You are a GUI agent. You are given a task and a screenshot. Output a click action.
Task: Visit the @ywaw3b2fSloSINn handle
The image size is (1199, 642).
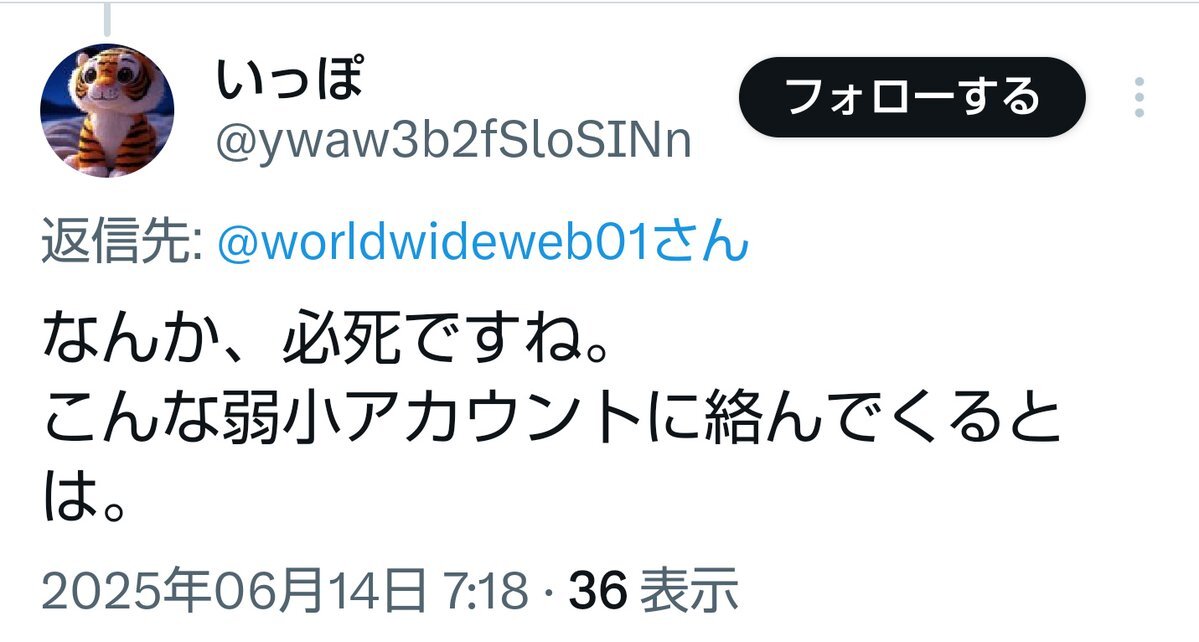pyautogui.click(x=453, y=141)
